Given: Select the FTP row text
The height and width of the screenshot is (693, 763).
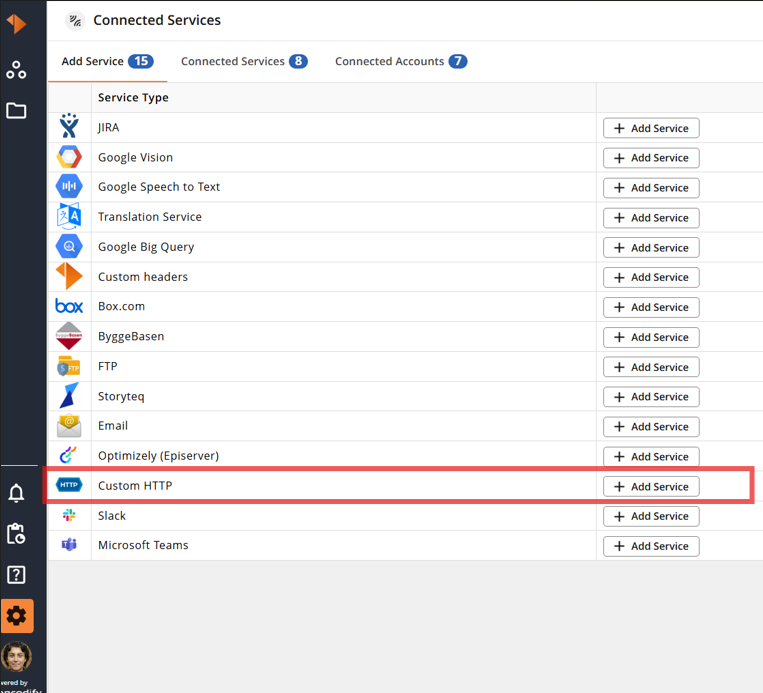Looking at the screenshot, I should coord(108,366).
